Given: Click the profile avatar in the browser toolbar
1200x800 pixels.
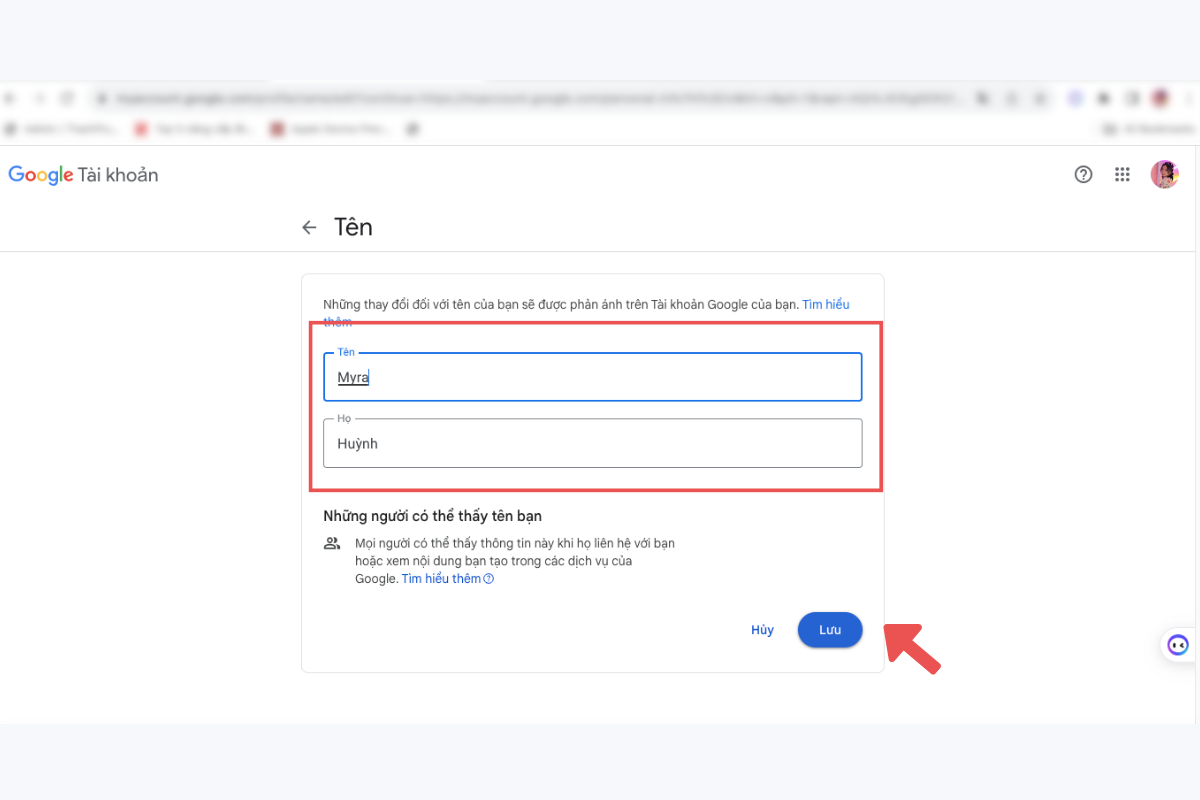Looking at the screenshot, I should (x=1160, y=98).
